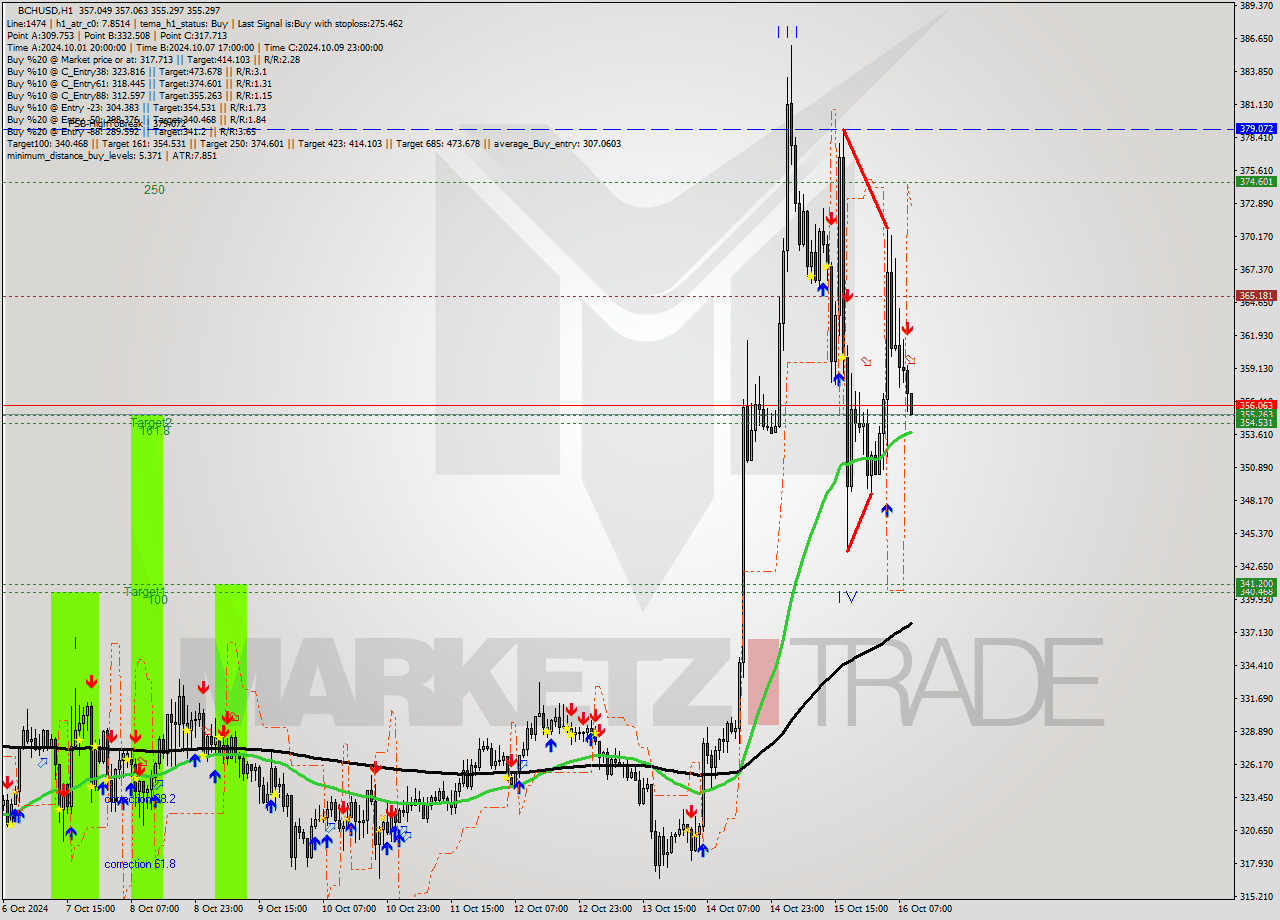Click the 348.170 price axis label
1280x920 pixels.
[x=1256, y=501]
